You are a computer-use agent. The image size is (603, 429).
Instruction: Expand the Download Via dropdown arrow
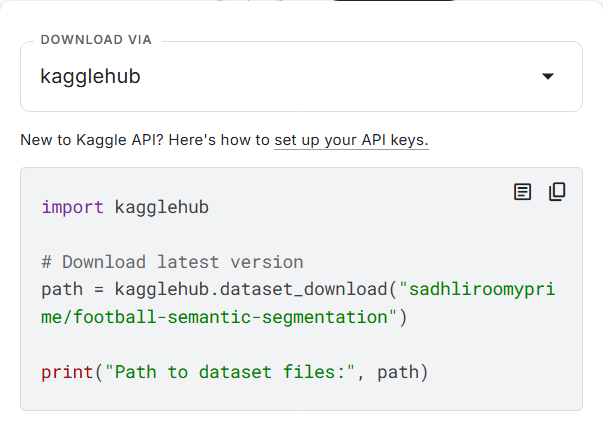[547, 76]
